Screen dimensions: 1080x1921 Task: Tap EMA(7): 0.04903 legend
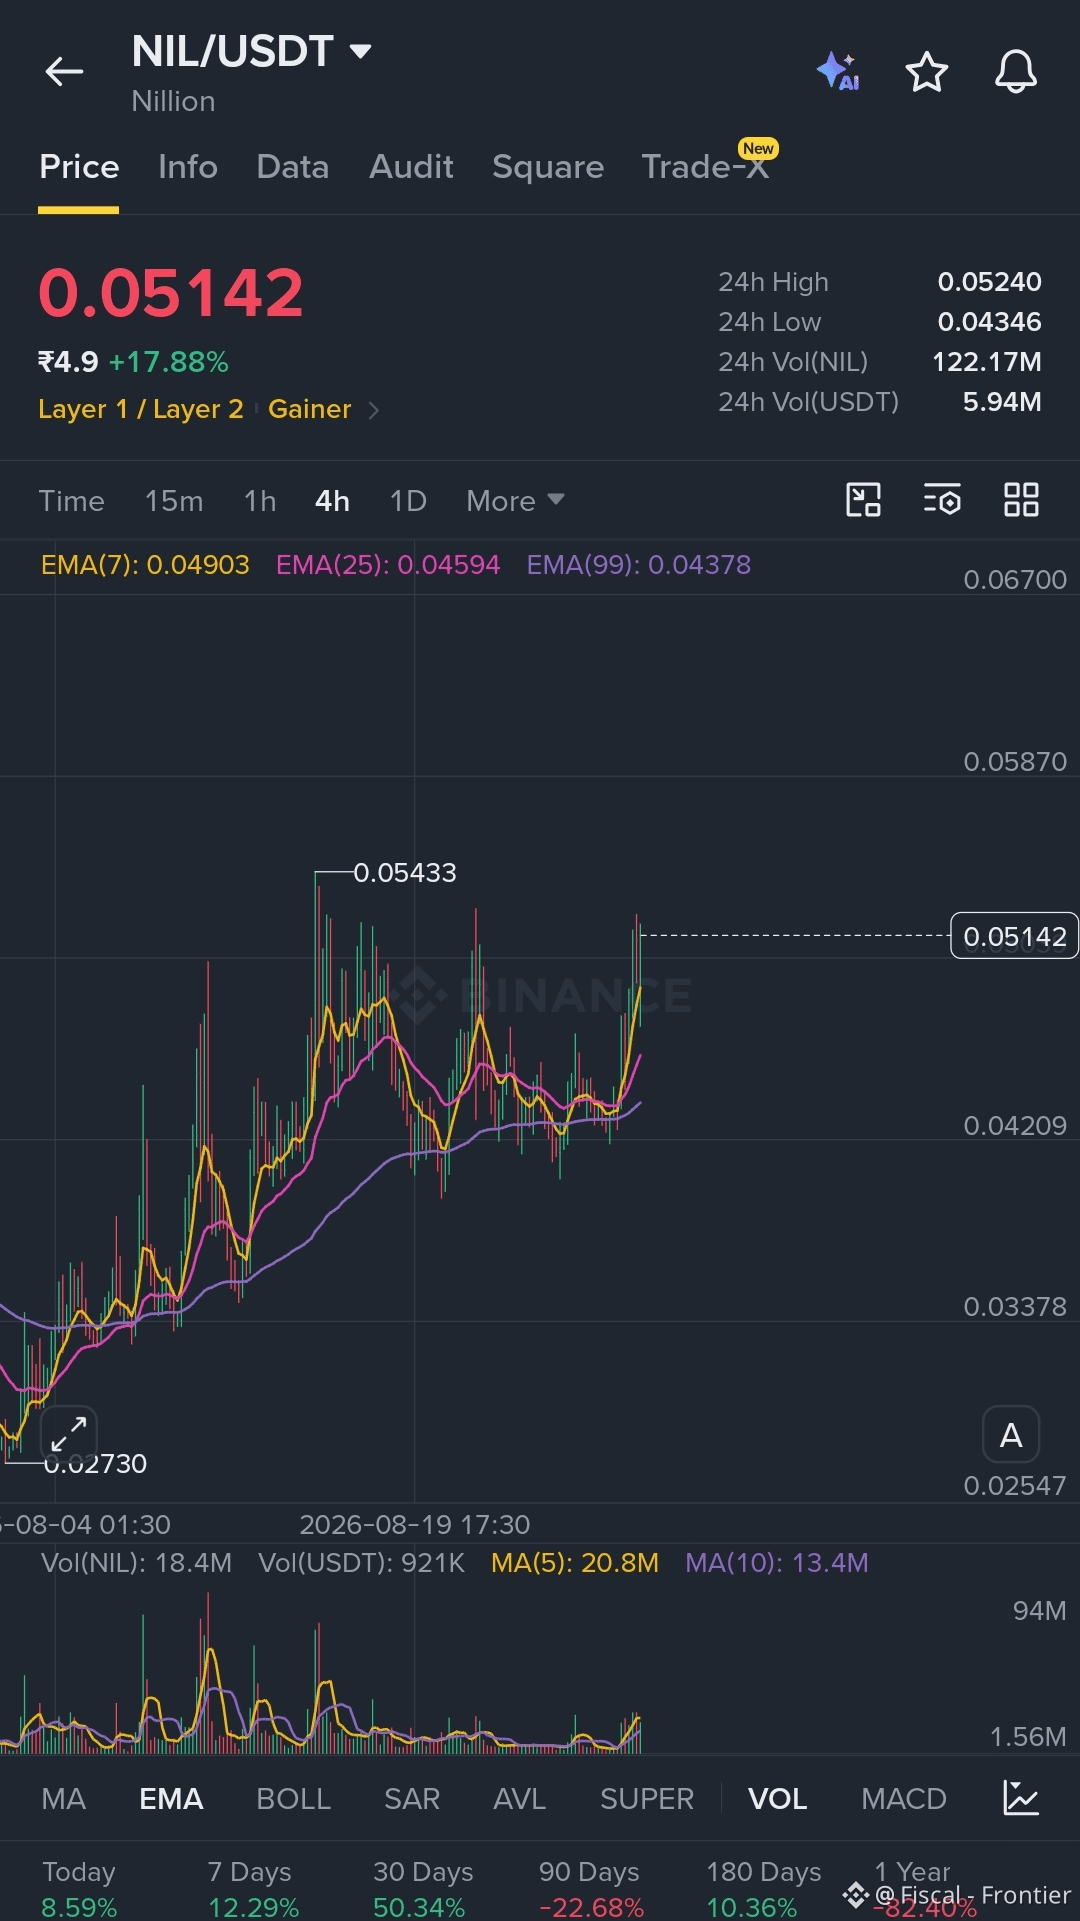click(145, 565)
